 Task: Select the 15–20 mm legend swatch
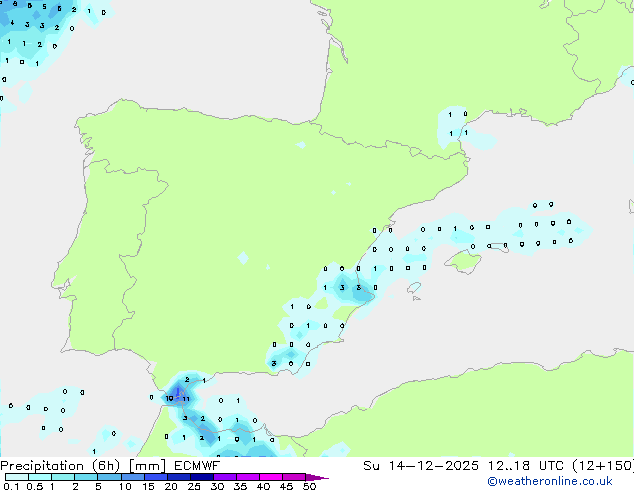tap(155, 477)
